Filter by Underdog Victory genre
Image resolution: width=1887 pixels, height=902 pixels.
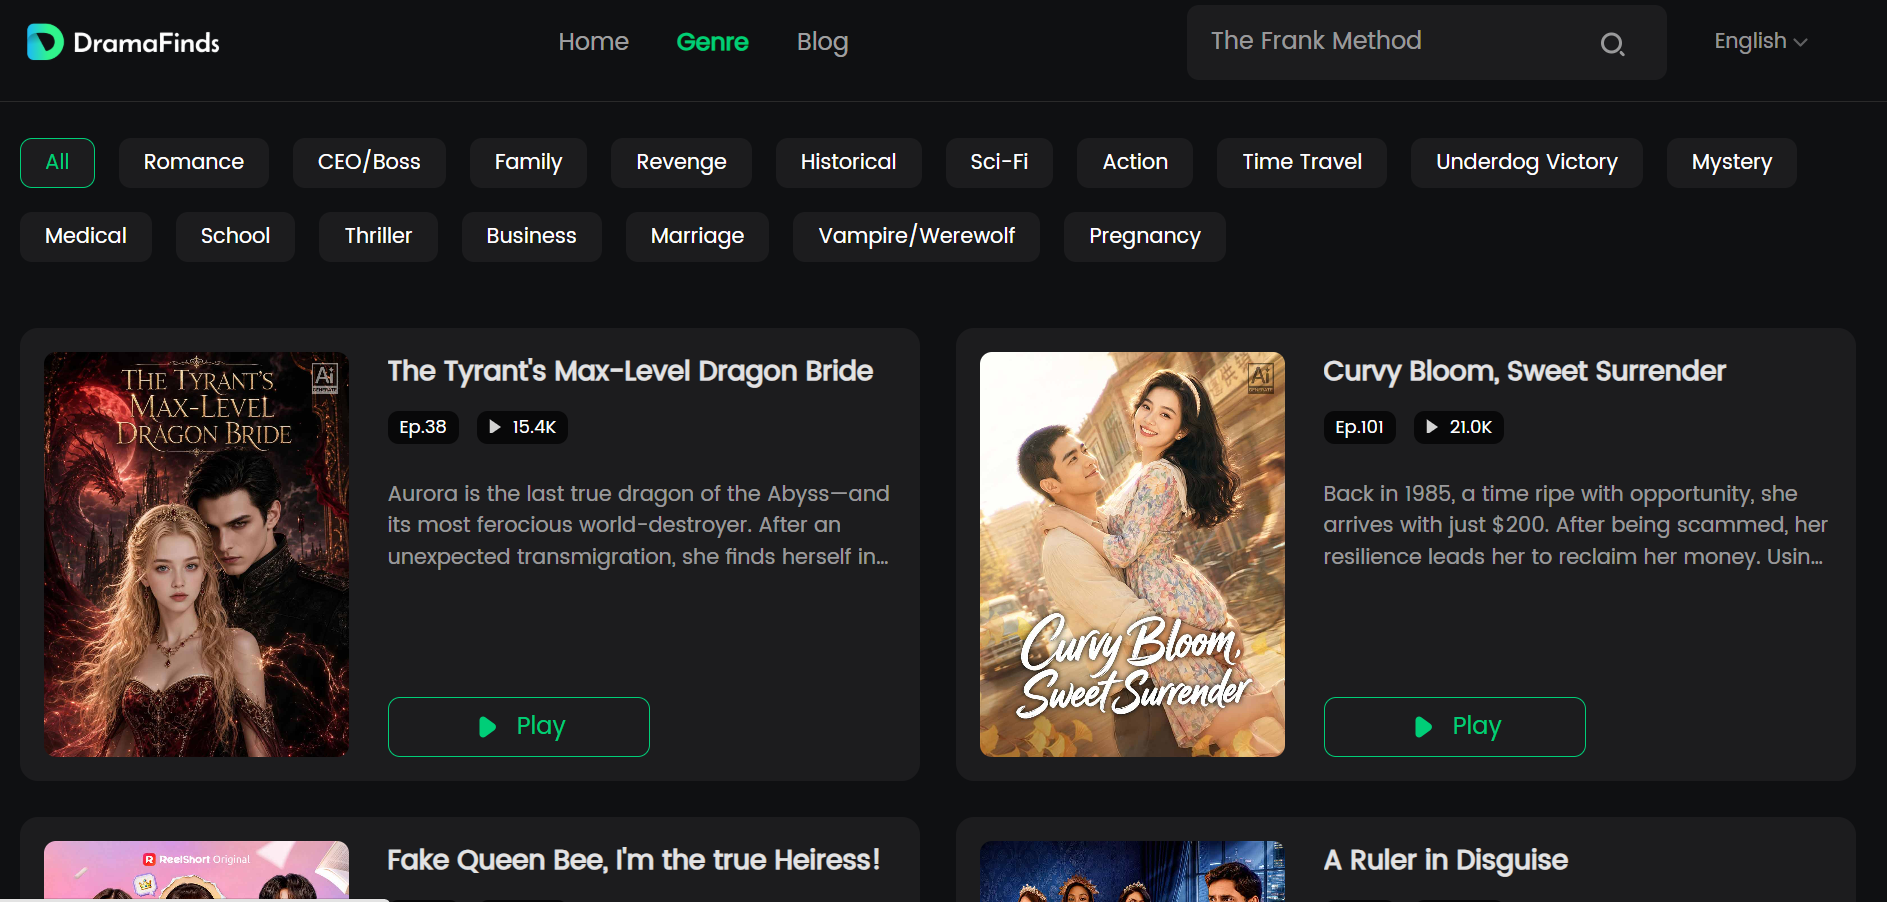point(1527,163)
